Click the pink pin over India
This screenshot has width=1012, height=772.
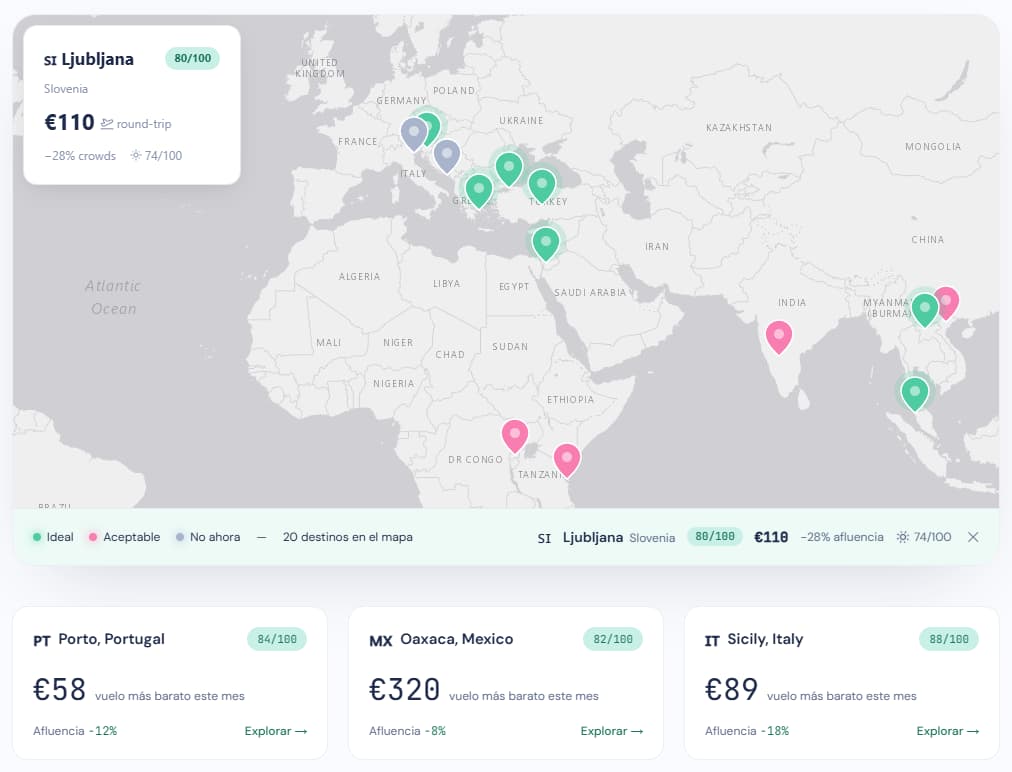[779, 337]
